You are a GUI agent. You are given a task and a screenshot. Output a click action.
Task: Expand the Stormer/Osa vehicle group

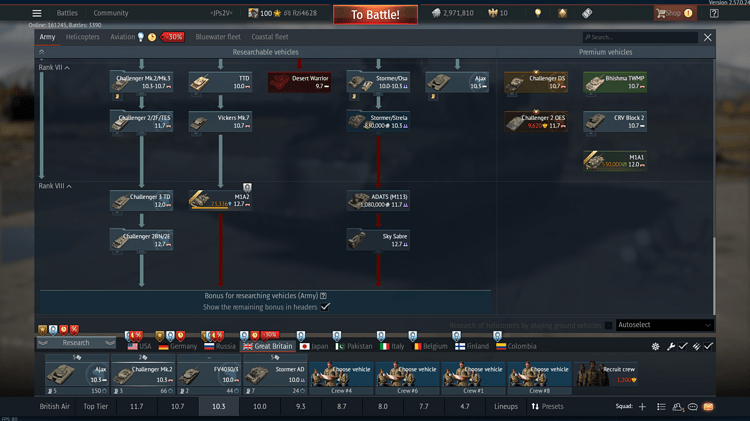[378, 82]
